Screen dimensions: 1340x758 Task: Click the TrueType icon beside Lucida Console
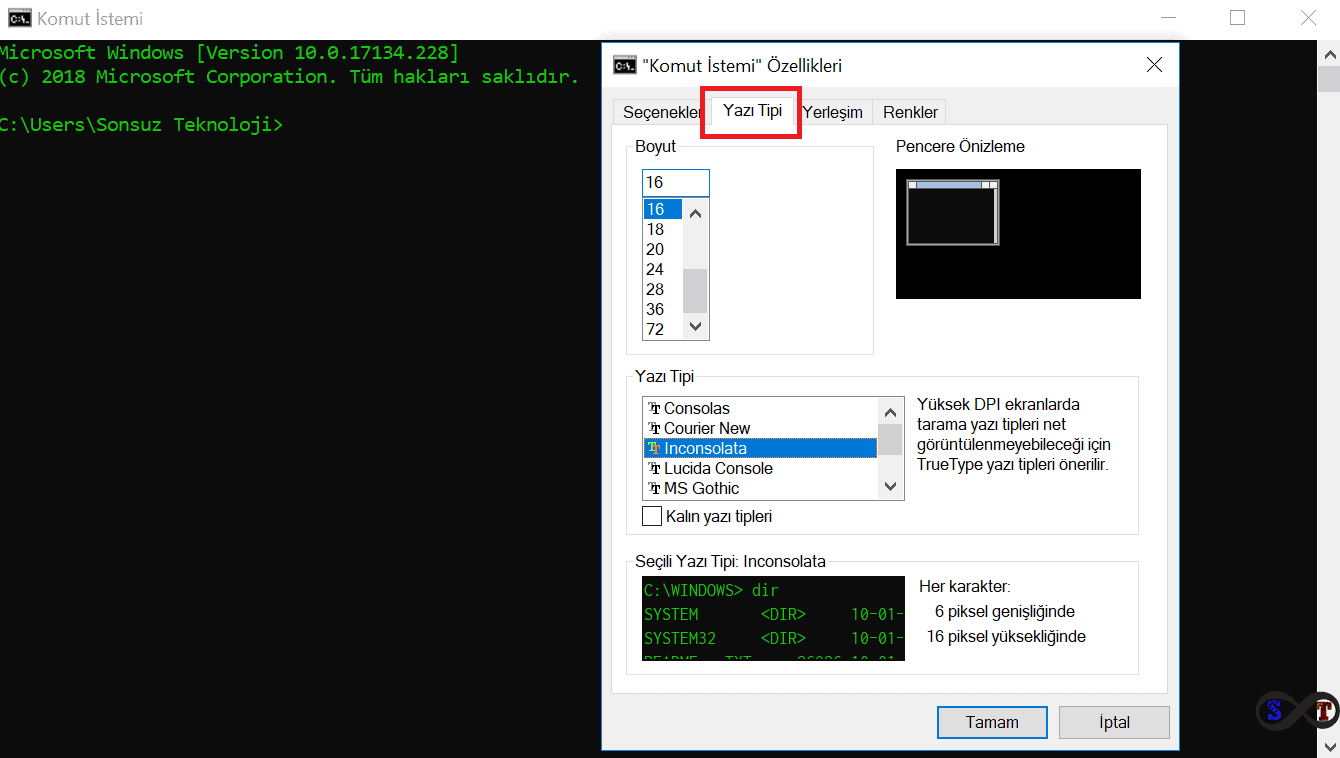[x=654, y=469]
